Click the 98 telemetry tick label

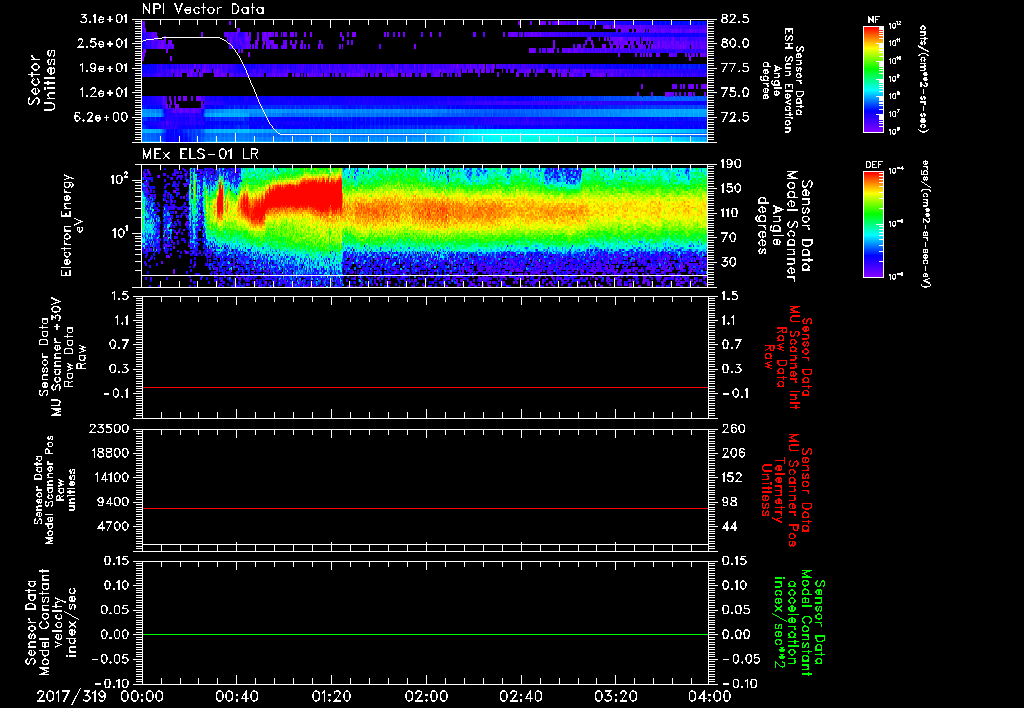[x=728, y=502]
